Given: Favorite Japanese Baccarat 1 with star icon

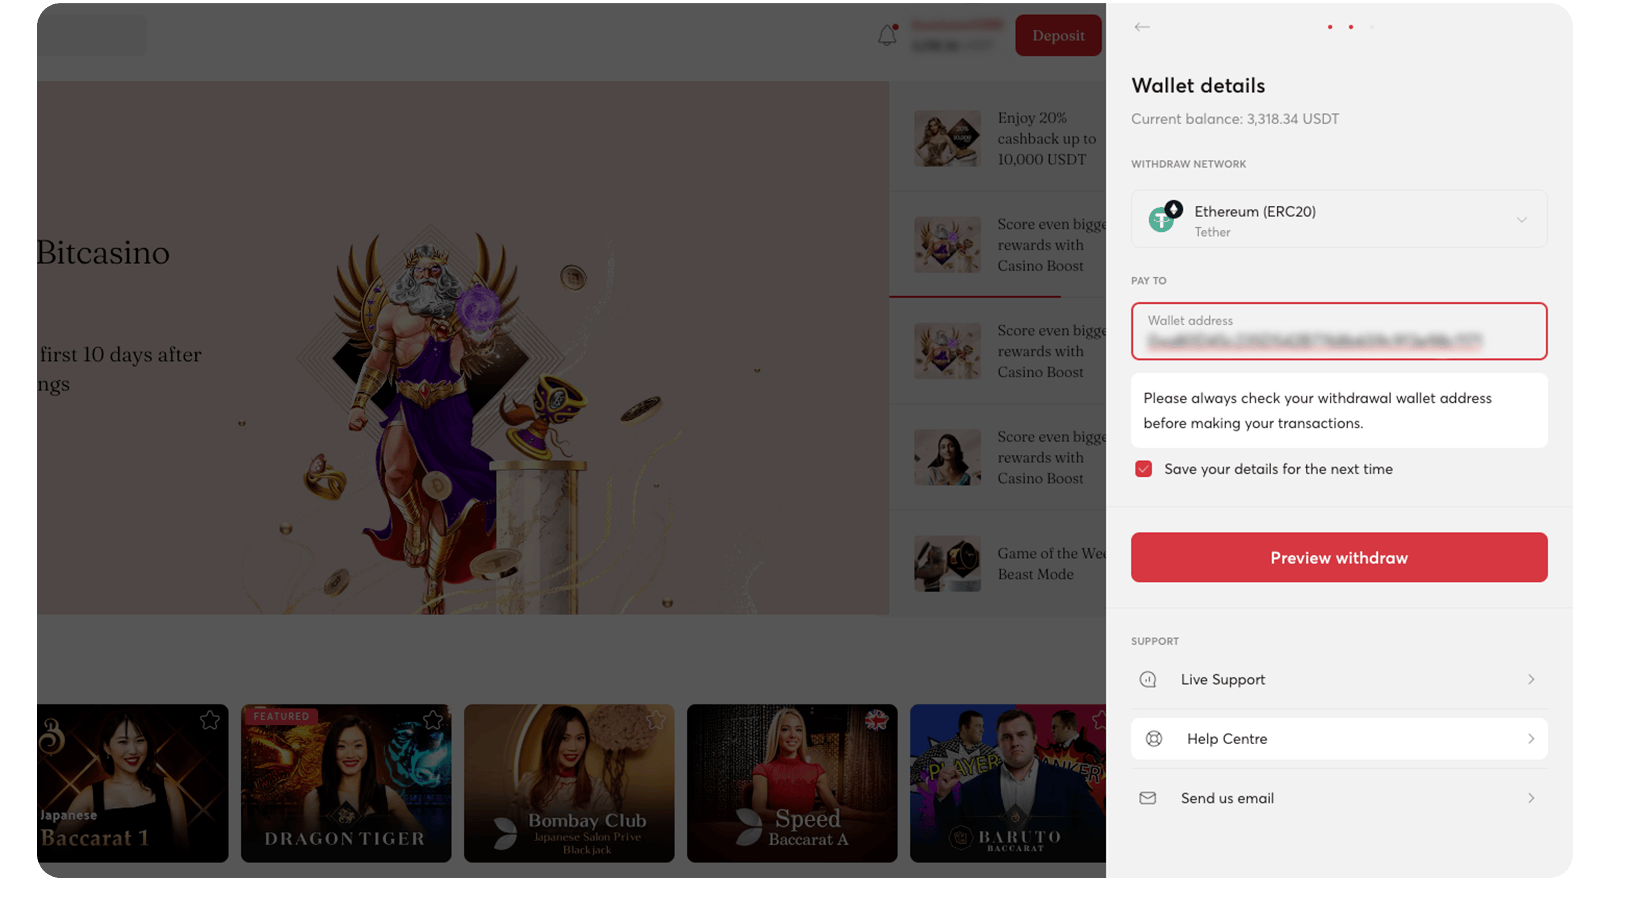Looking at the screenshot, I should coord(210,720).
